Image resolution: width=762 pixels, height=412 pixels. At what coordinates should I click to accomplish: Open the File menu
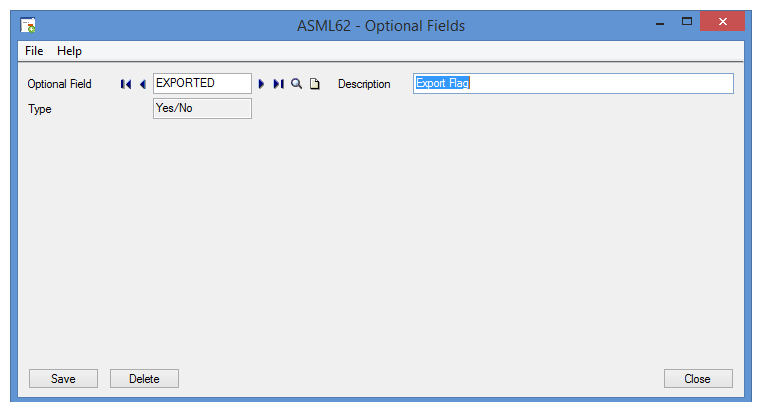tap(34, 51)
